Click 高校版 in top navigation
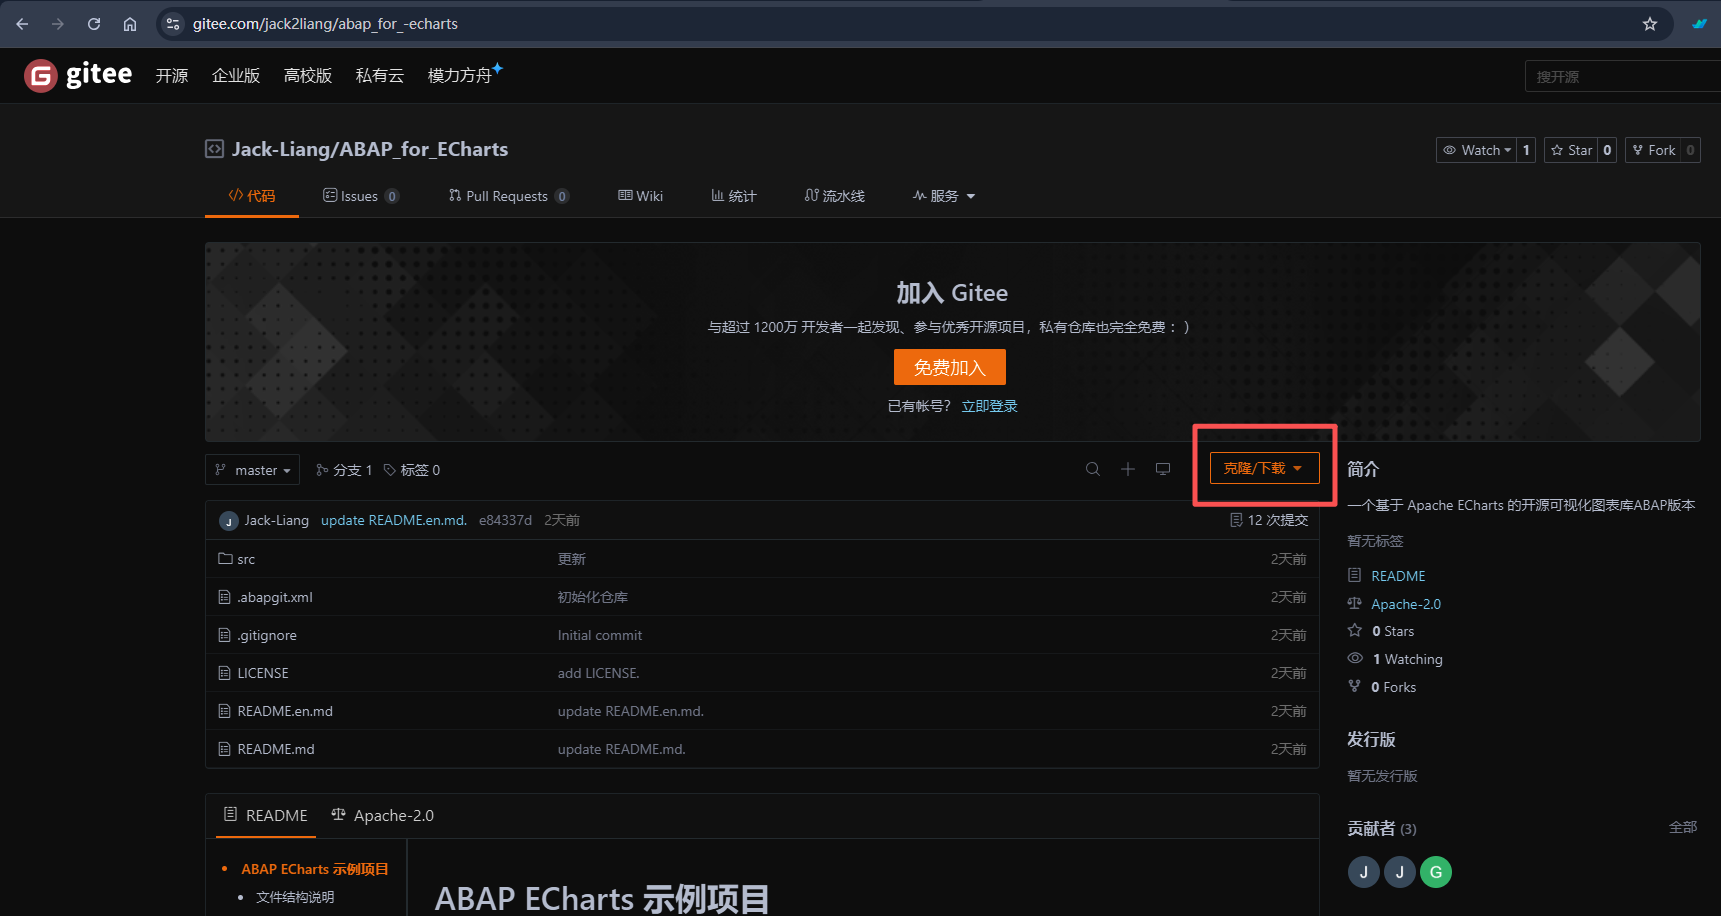1721x916 pixels. [308, 75]
